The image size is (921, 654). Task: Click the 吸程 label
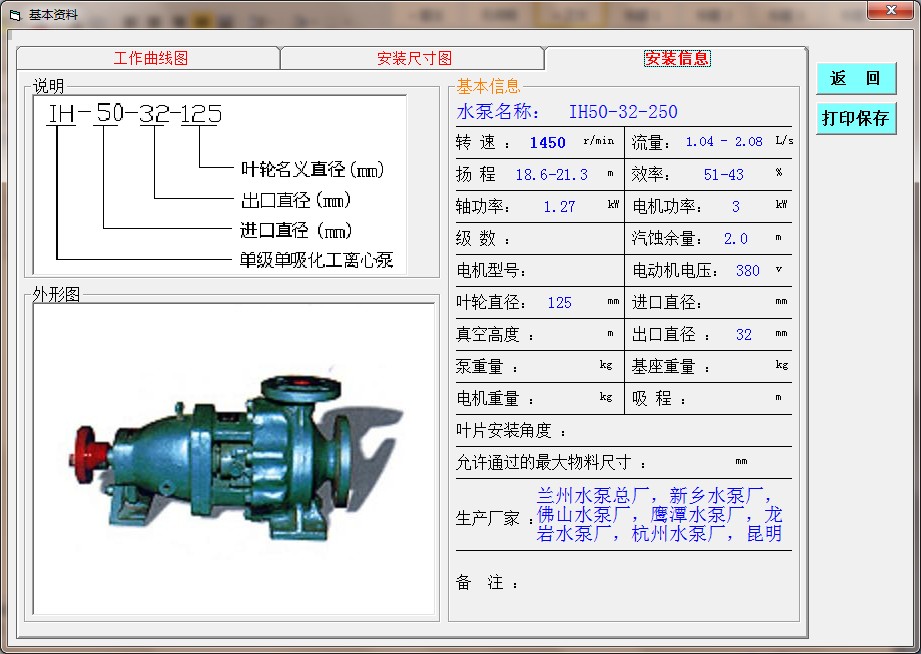(x=659, y=398)
